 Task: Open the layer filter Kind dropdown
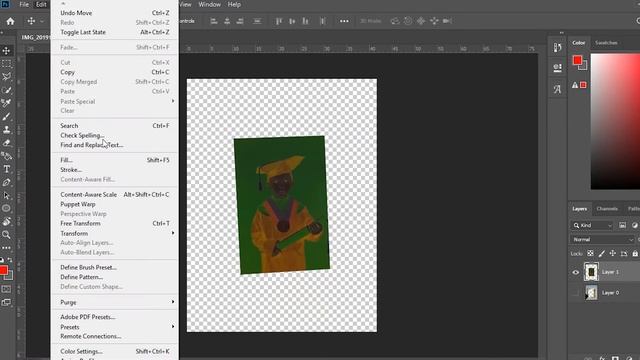(592, 225)
